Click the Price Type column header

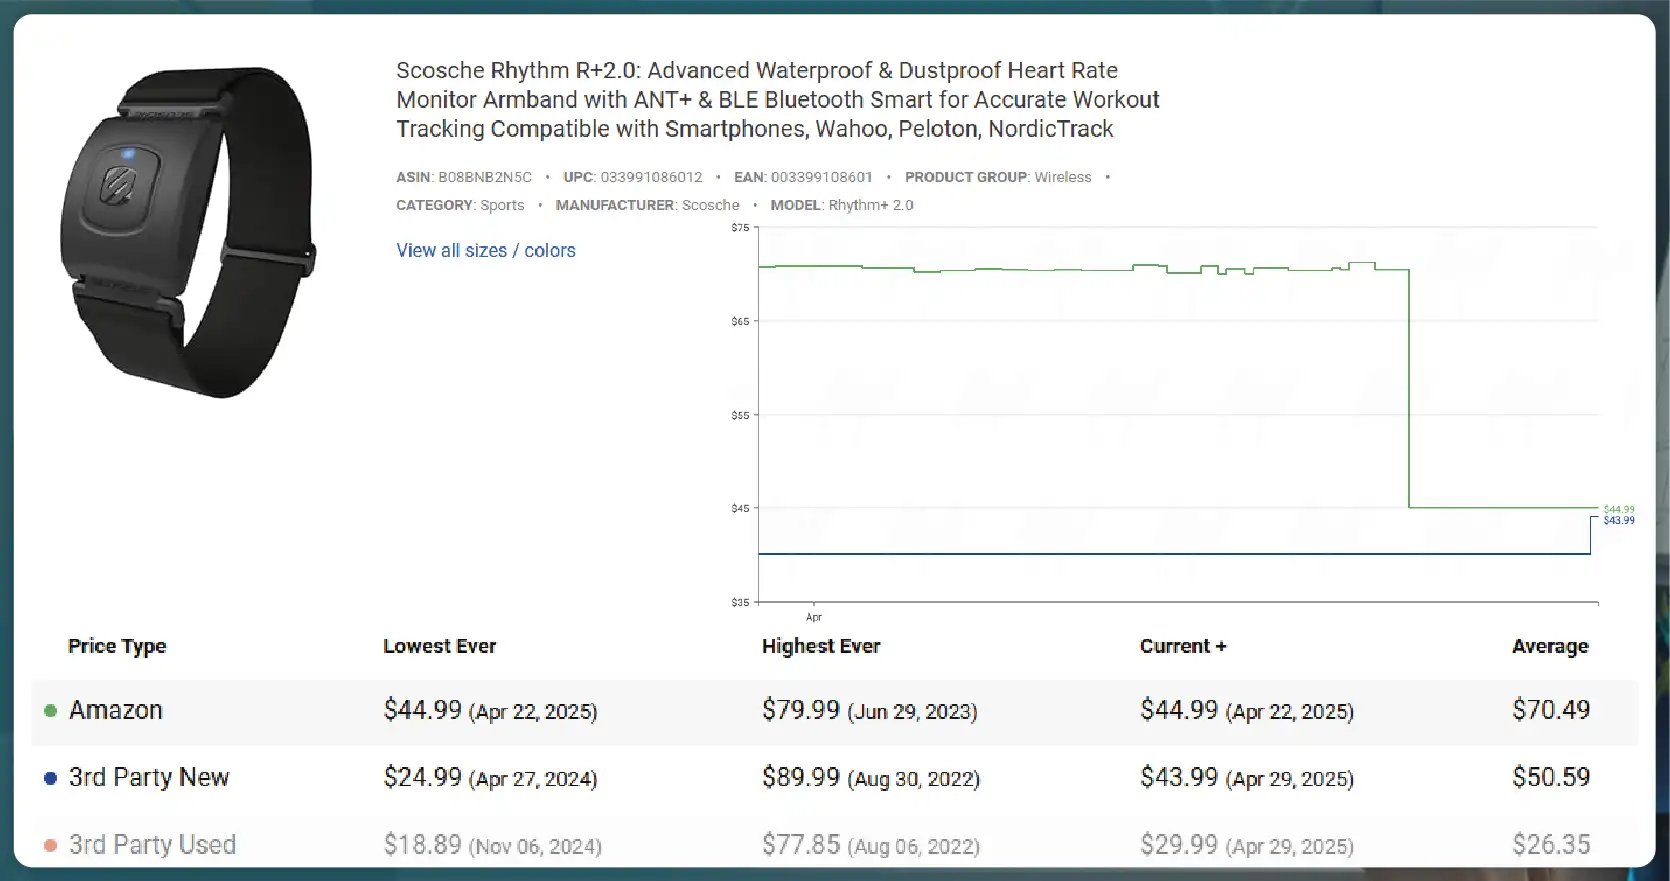coord(117,647)
